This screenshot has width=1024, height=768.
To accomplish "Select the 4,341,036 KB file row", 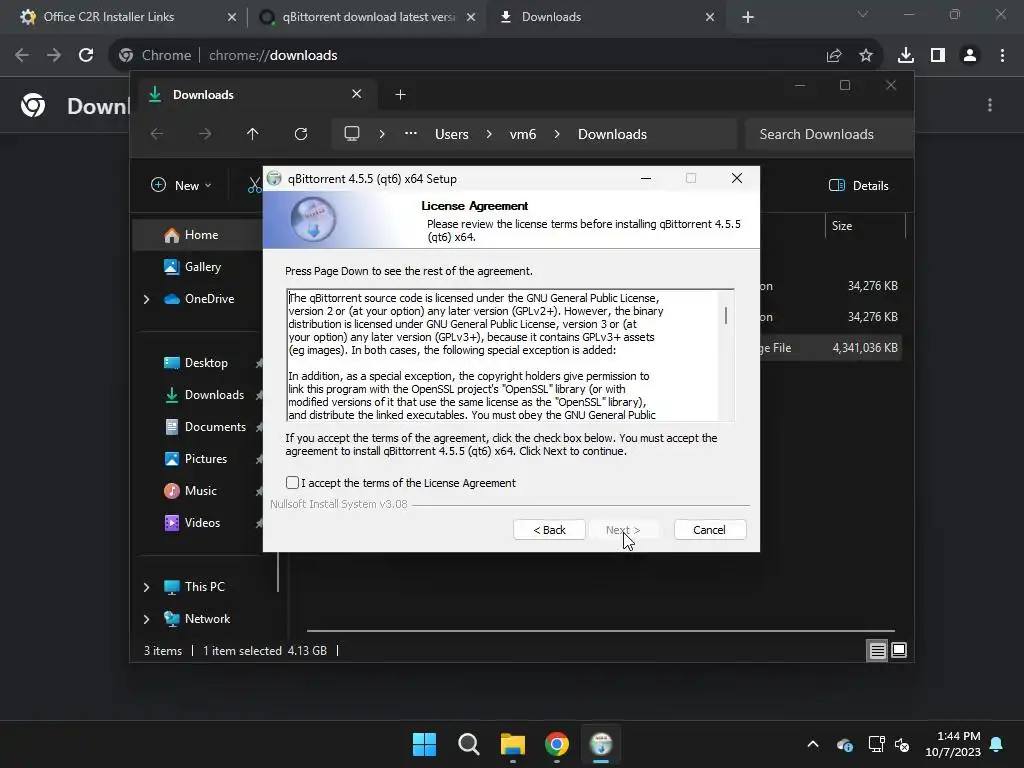I will click(x=831, y=348).
